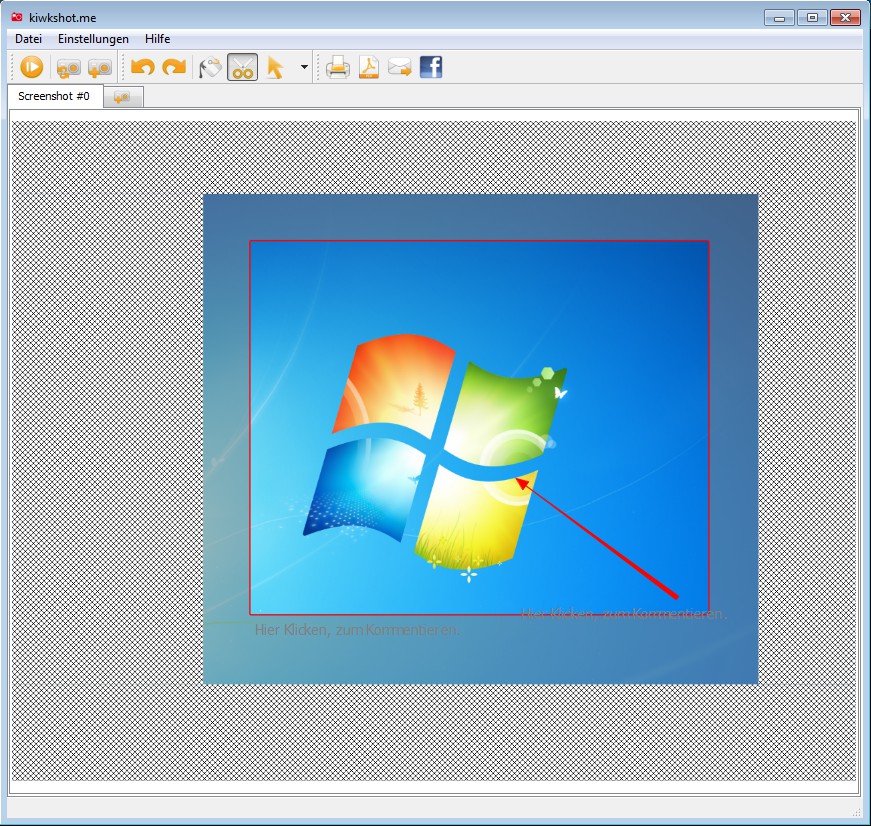Minimize the kiwkshot.me window
This screenshot has width=871, height=826.
point(779,18)
